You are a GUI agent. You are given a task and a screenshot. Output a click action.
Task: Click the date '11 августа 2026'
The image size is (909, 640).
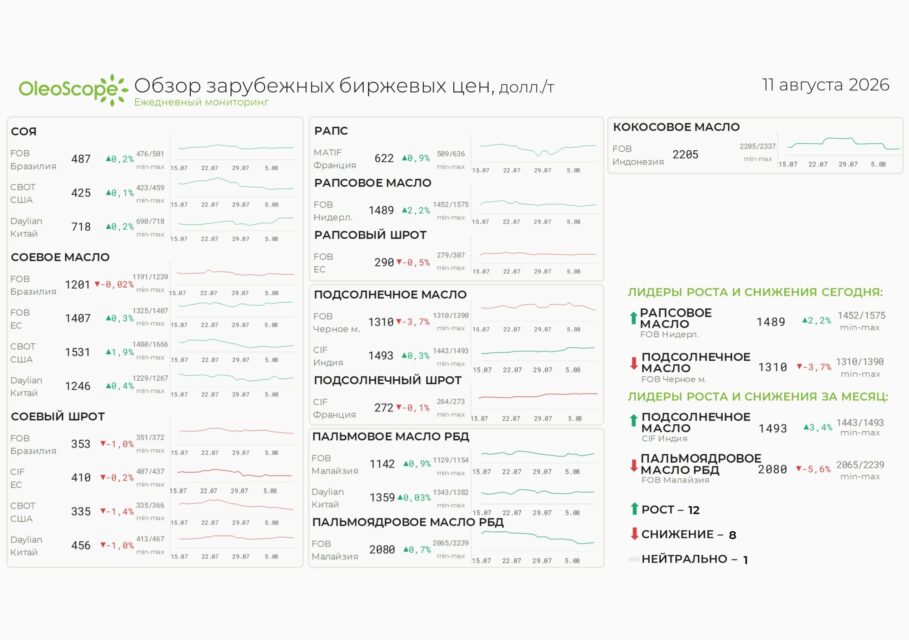[x=826, y=85]
